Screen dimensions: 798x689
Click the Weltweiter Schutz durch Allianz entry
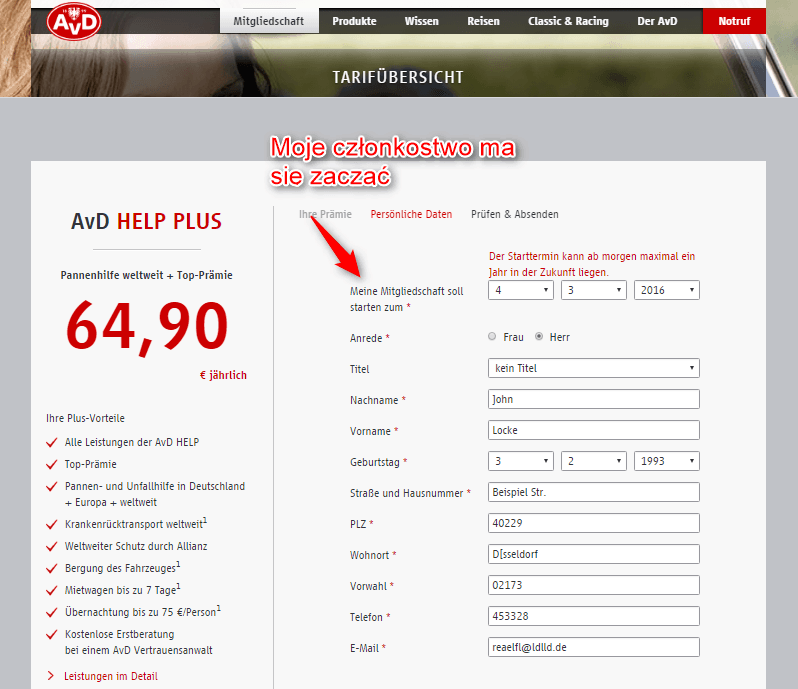click(136, 546)
